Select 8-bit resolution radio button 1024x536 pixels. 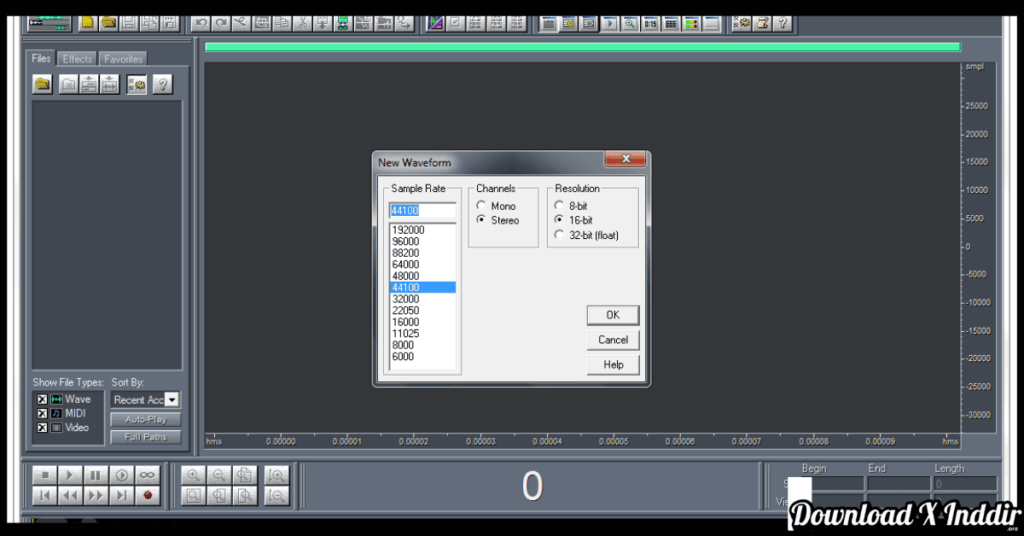click(560, 206)
